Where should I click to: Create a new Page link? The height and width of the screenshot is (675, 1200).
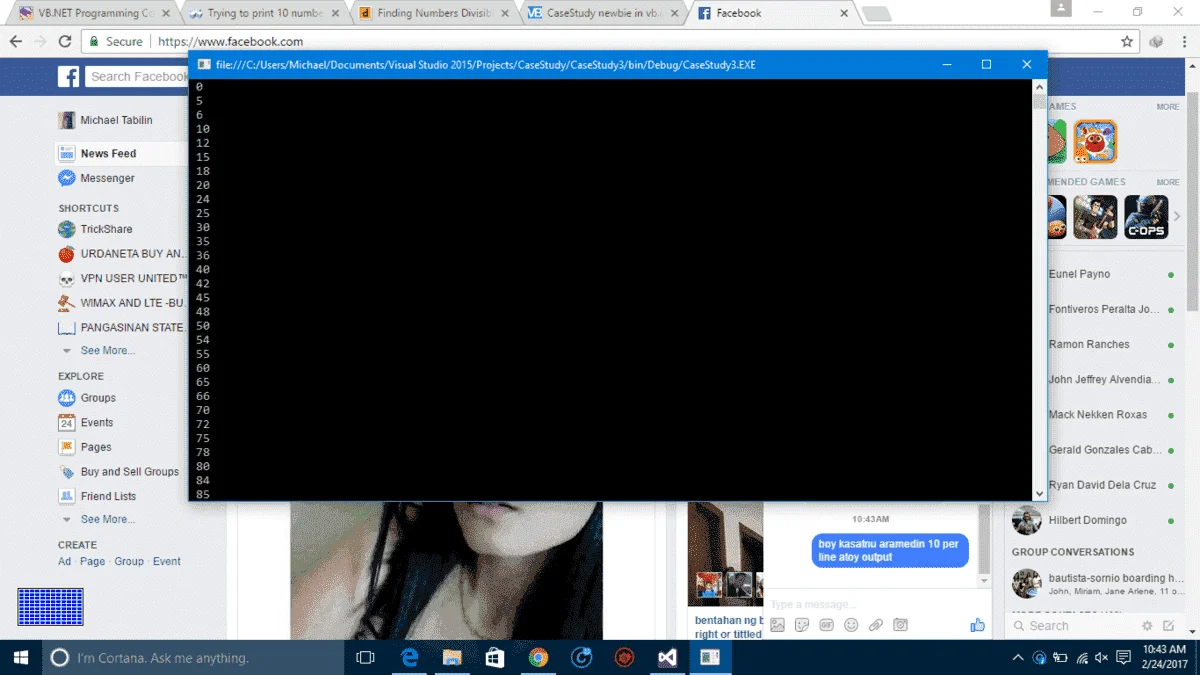[92, 562]
